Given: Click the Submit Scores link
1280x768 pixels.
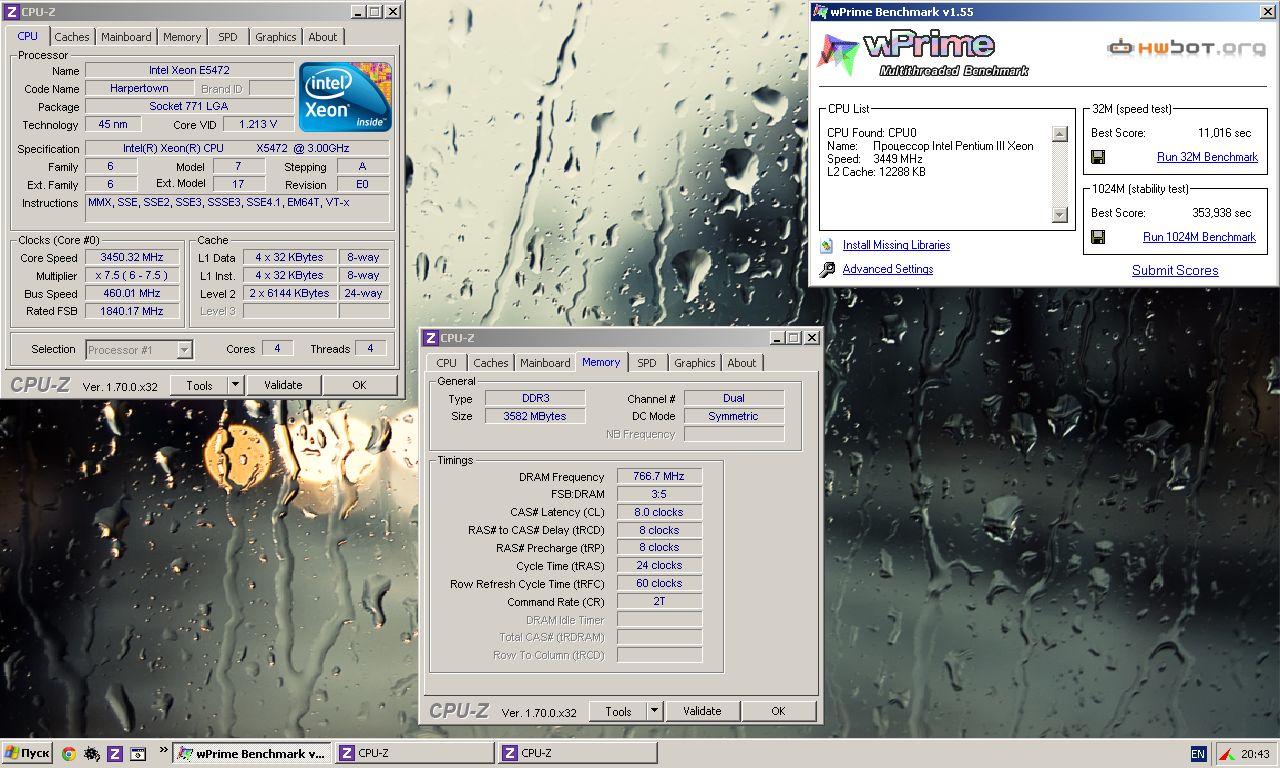Looking at the screenshot, I should click(1175, 270).
